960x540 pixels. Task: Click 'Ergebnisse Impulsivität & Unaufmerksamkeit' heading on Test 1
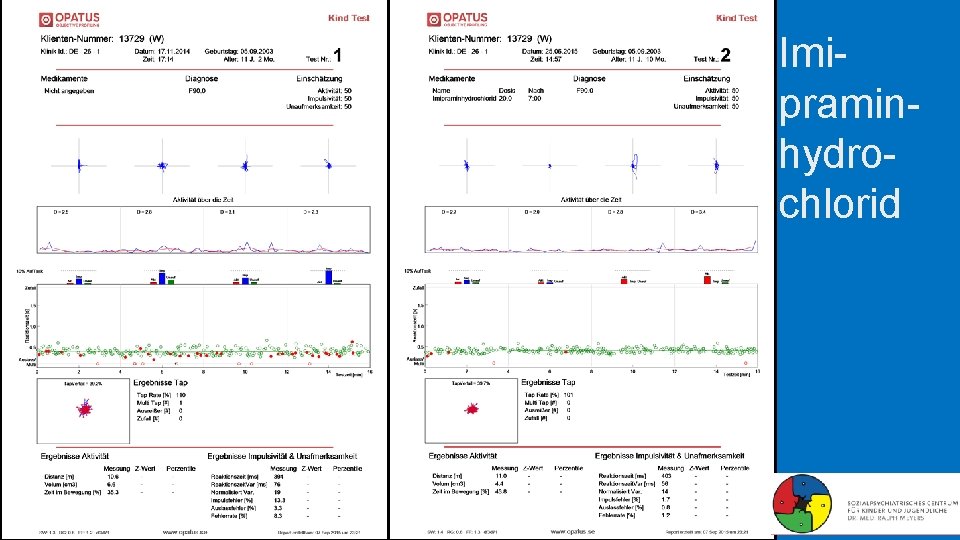click(x=282, y=456)
